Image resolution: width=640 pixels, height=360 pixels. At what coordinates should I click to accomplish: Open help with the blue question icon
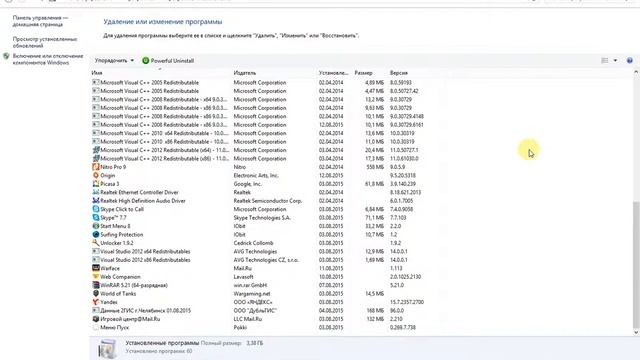(x=629, y=60)
